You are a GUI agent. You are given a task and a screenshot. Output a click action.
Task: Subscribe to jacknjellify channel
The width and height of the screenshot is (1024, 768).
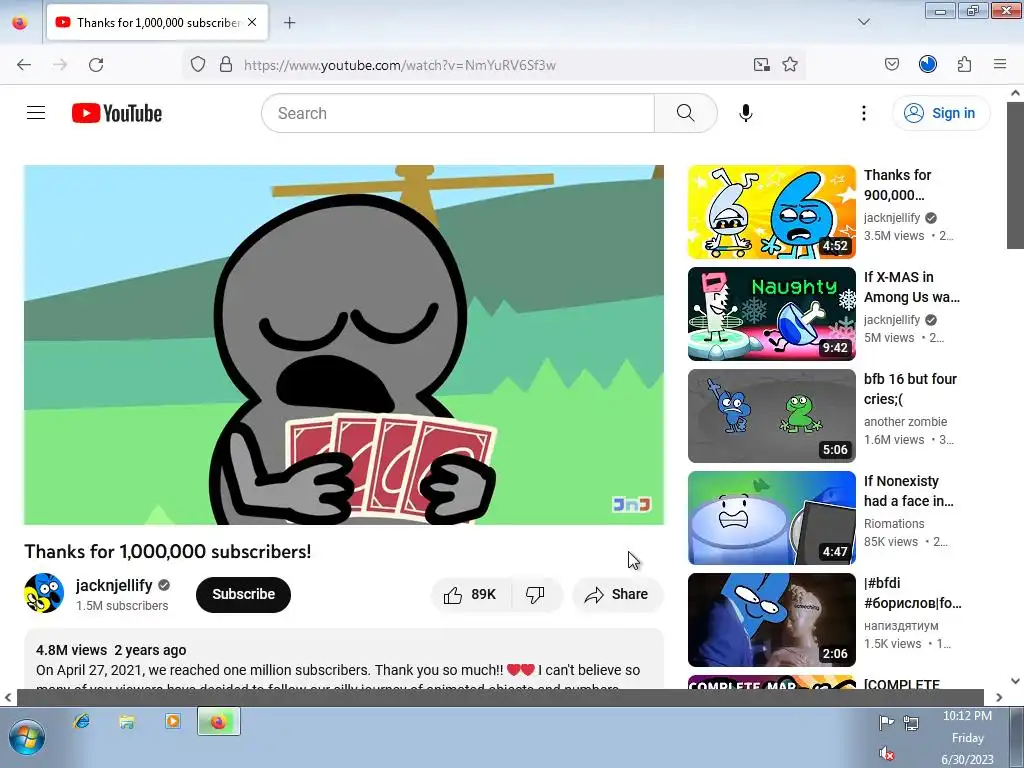243,594
